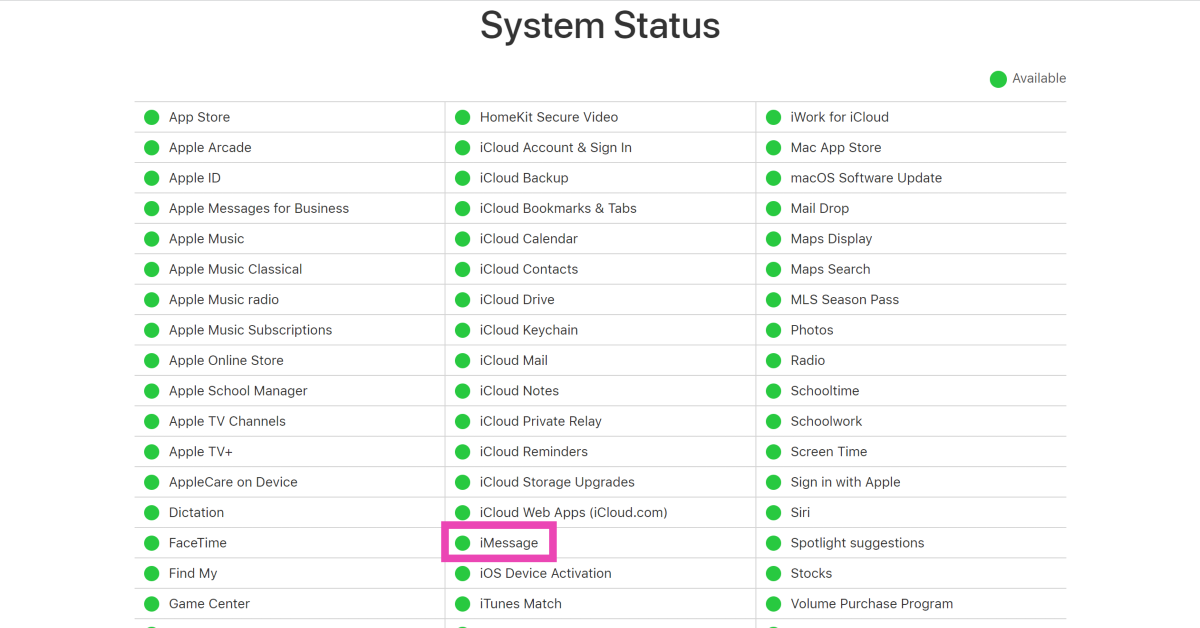Click the green dot beside iWork for iCloud
The width and height of the screenshot is (1200, 628).
click(x=773, y=117)
